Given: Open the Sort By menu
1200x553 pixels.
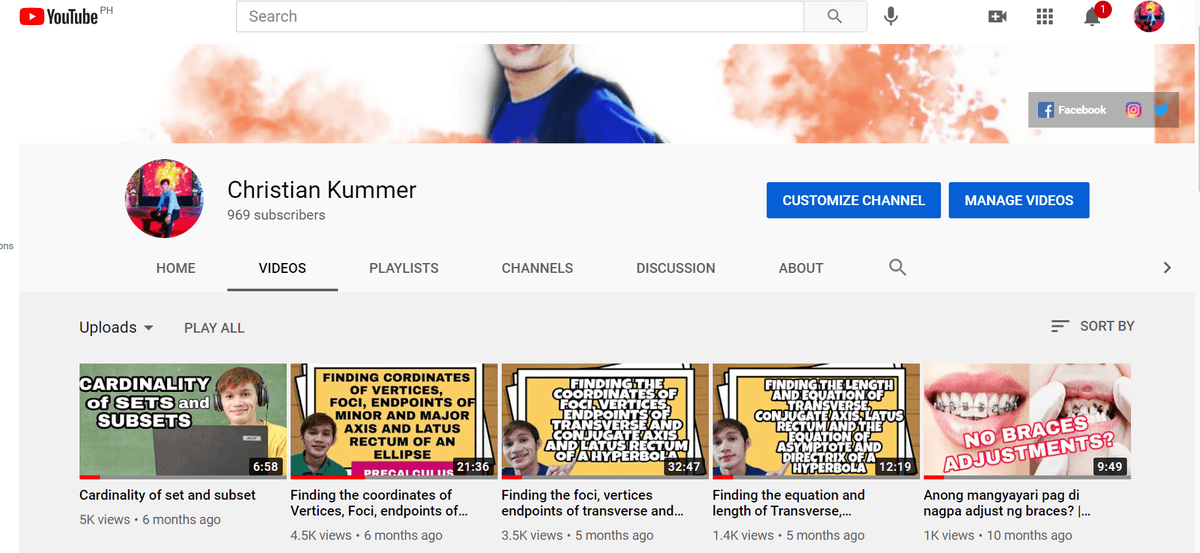Looking at the screenshot, I should pos(1092,326).
